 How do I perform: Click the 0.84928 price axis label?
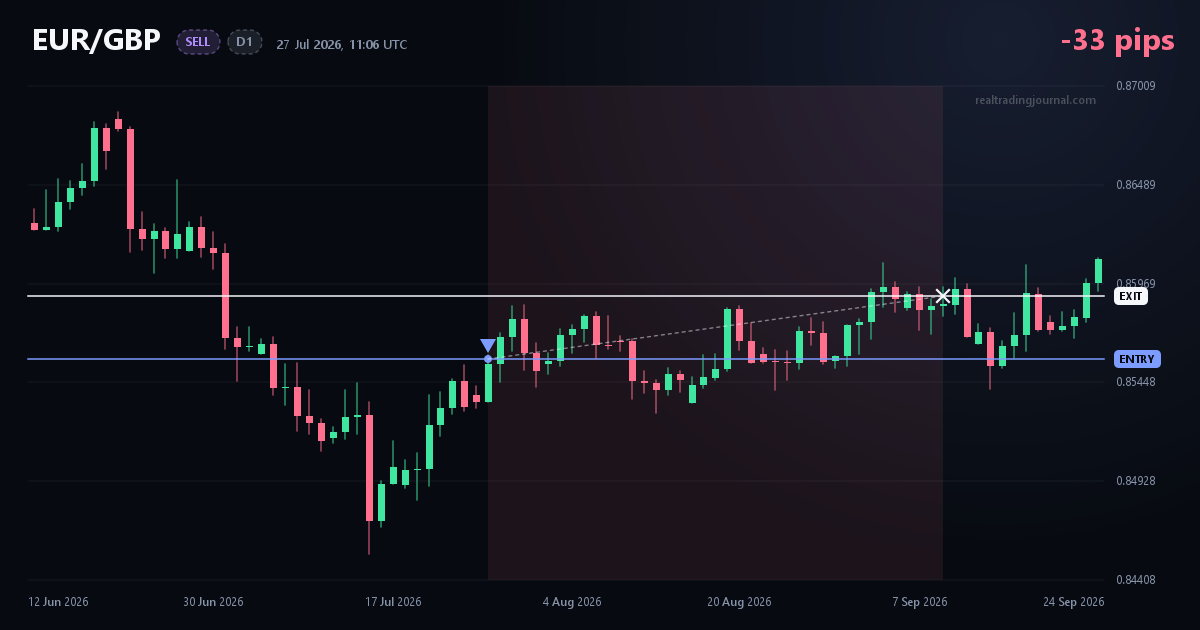1135,481
